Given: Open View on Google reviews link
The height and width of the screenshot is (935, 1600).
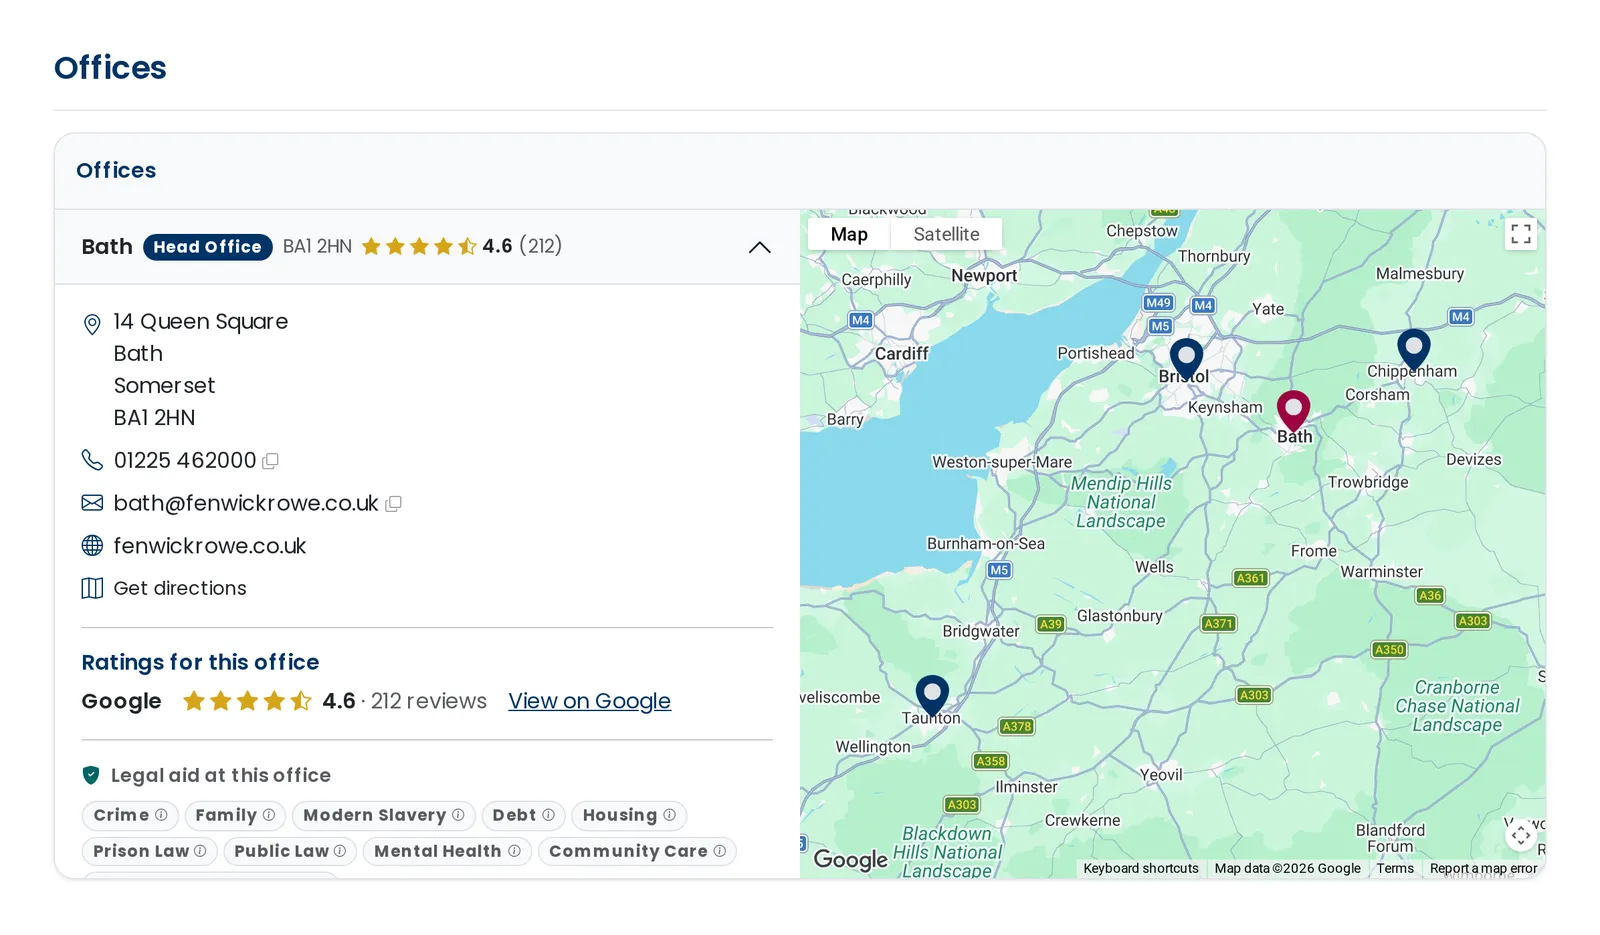Looking at the screenshot, I should click(x=589, y=701).
